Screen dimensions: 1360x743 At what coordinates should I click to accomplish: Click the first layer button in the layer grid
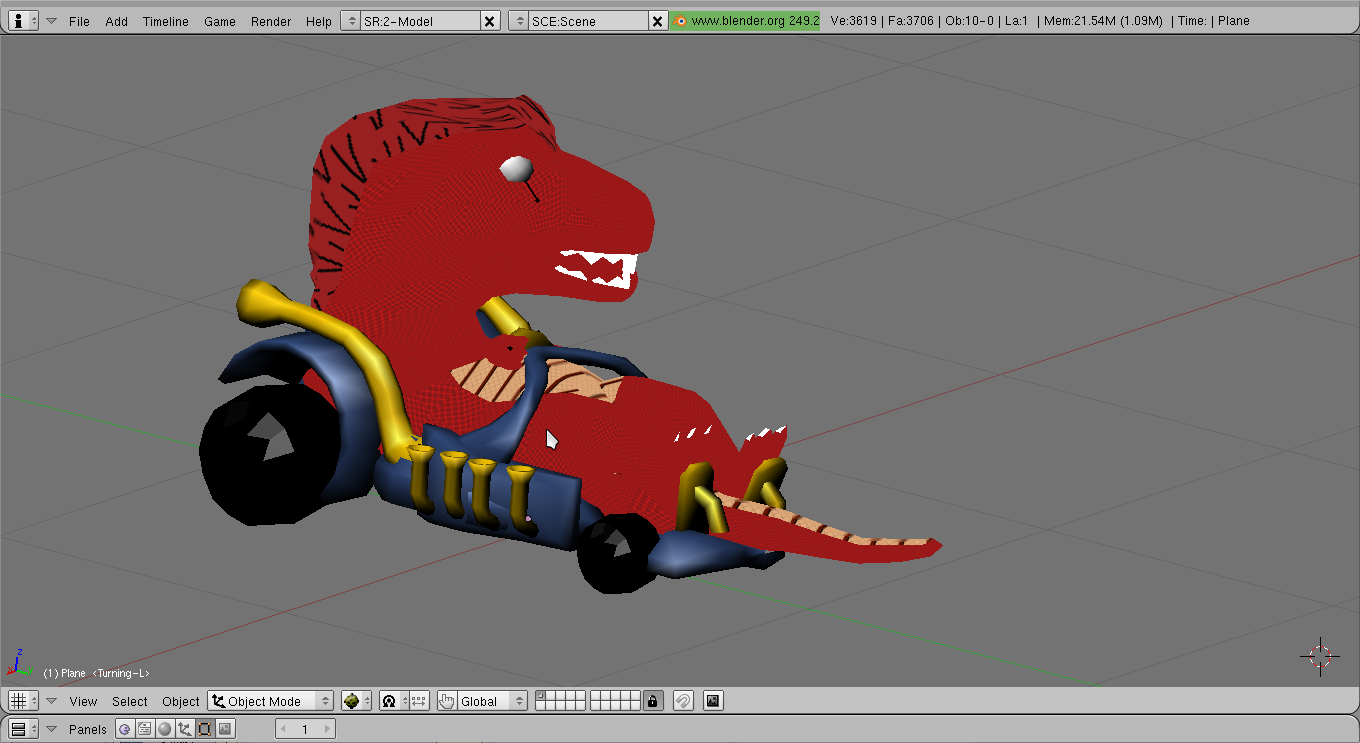point(540,696)
